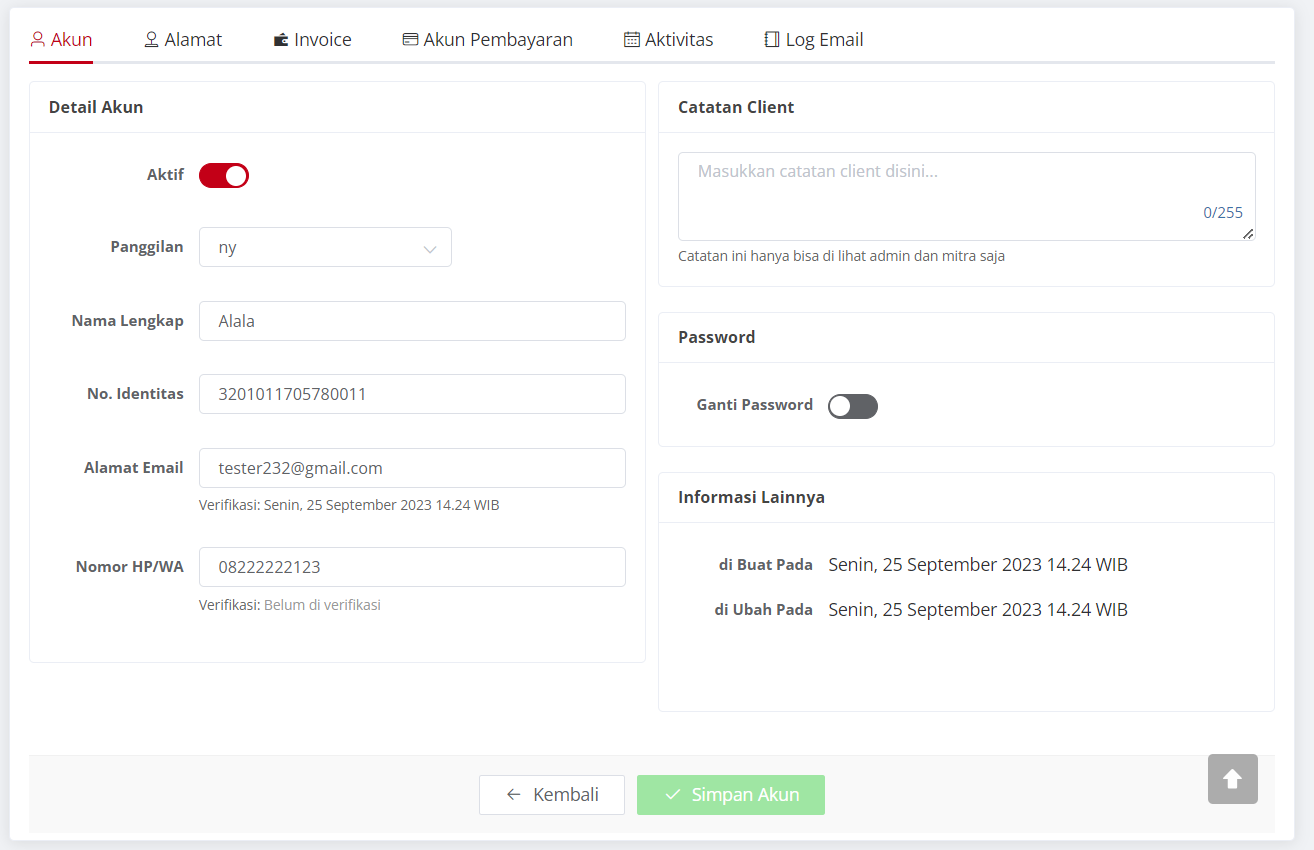Click into the Catatan Client notes textarea
The width and height of the screenshot is (1314, 850).
tap(966, 196)
